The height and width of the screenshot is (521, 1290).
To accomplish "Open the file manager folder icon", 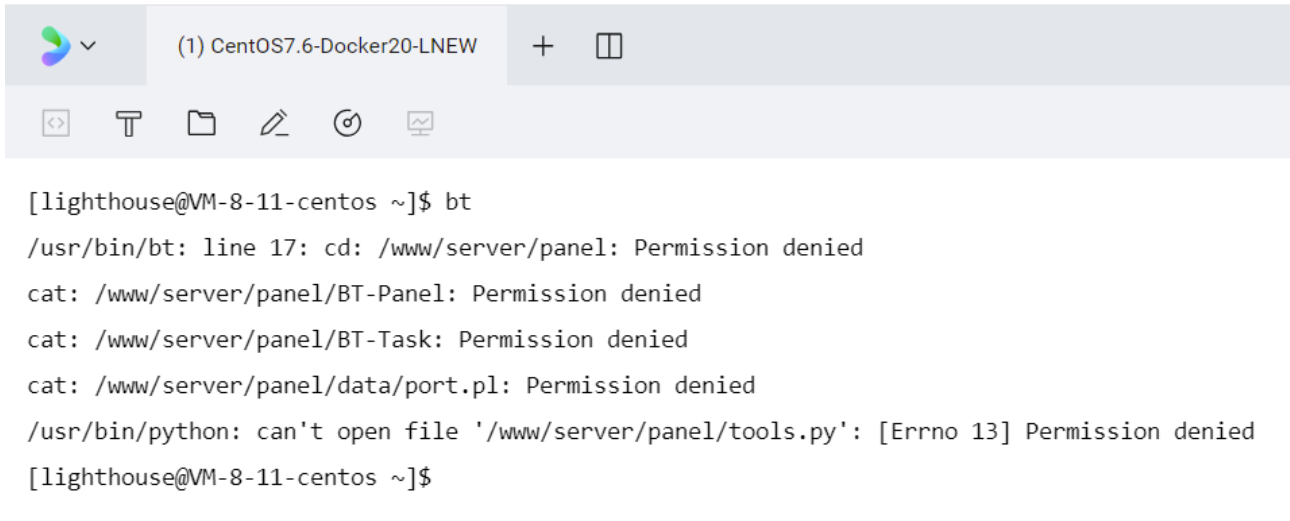I will [x=202, y=124].
